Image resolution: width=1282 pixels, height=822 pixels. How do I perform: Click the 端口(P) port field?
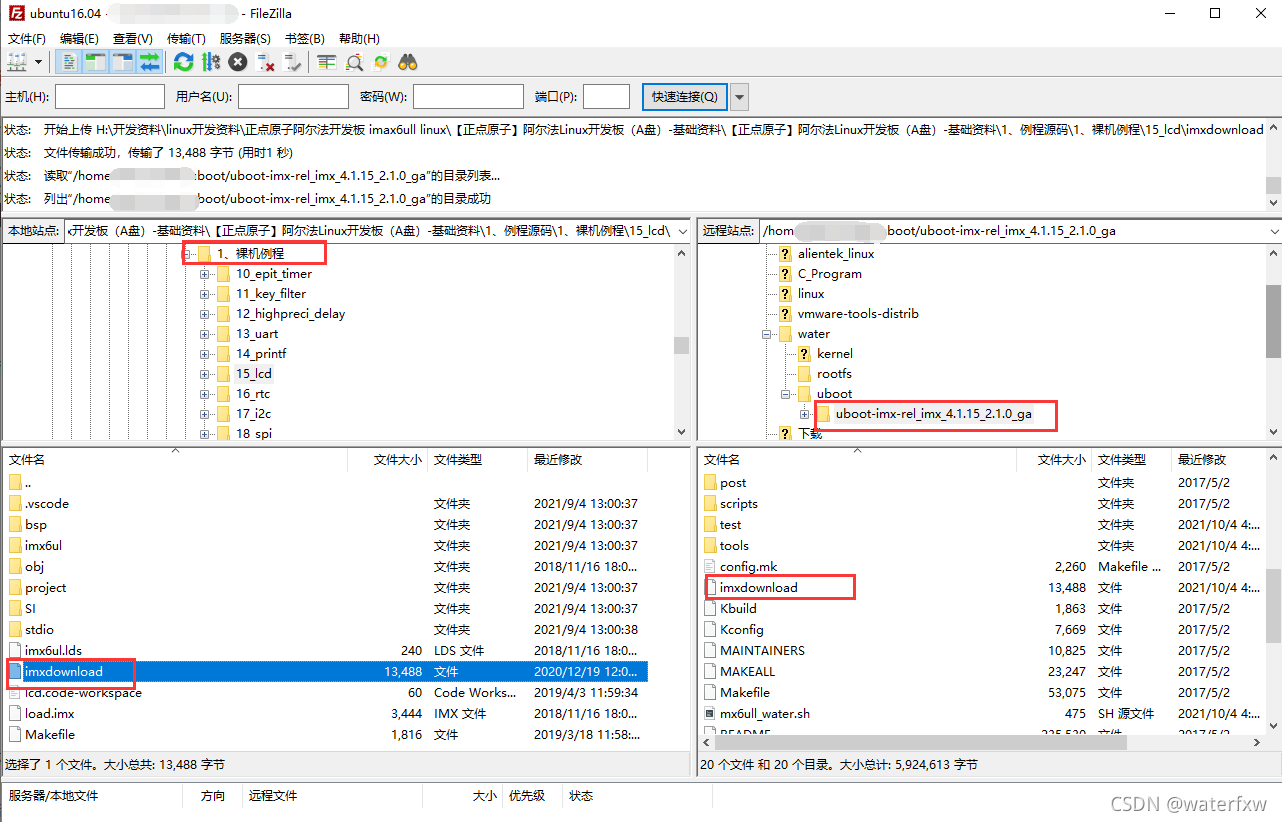(x=606, y=97)
